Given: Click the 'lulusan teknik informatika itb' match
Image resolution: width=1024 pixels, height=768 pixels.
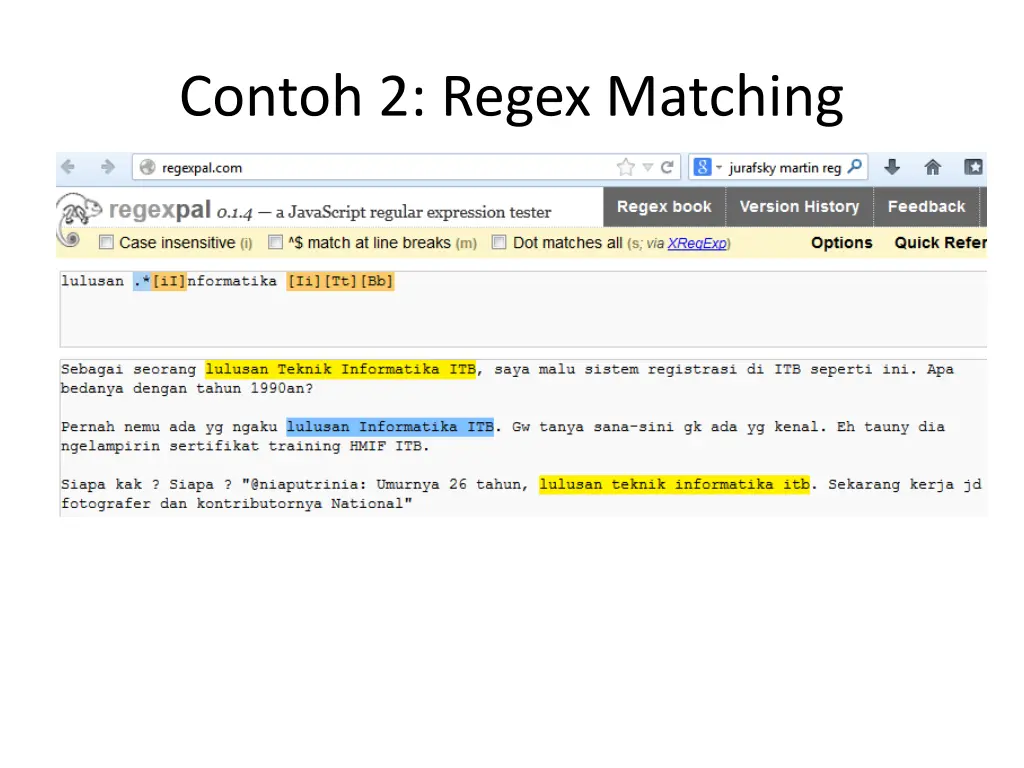Looking at the screenshot, I should pos(674,484).
